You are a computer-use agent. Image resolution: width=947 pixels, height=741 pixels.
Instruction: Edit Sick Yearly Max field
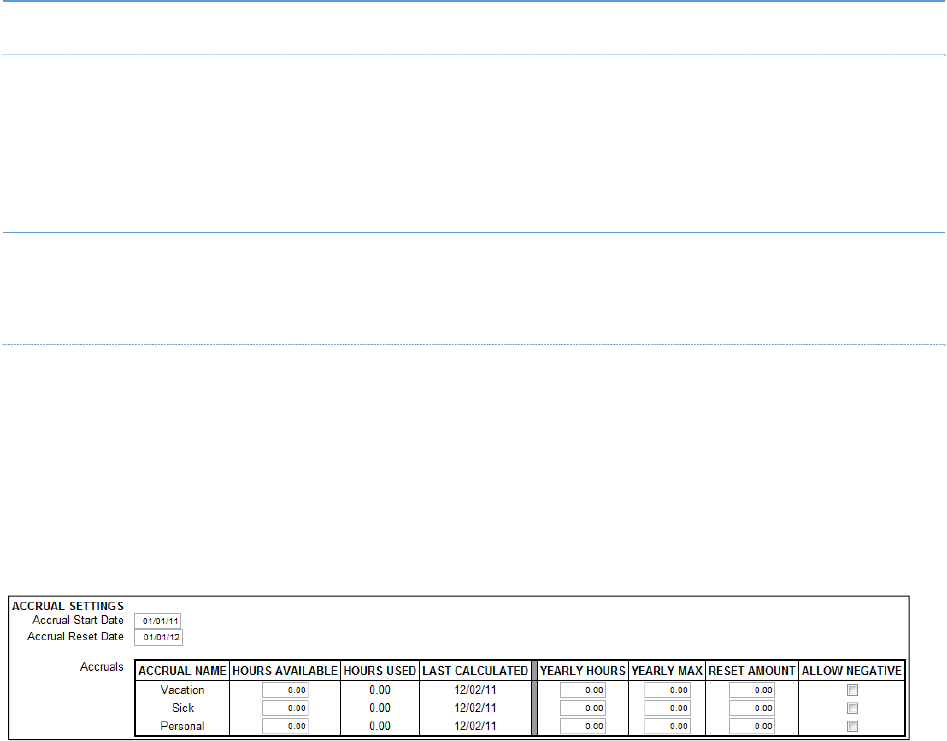(667, 708)
